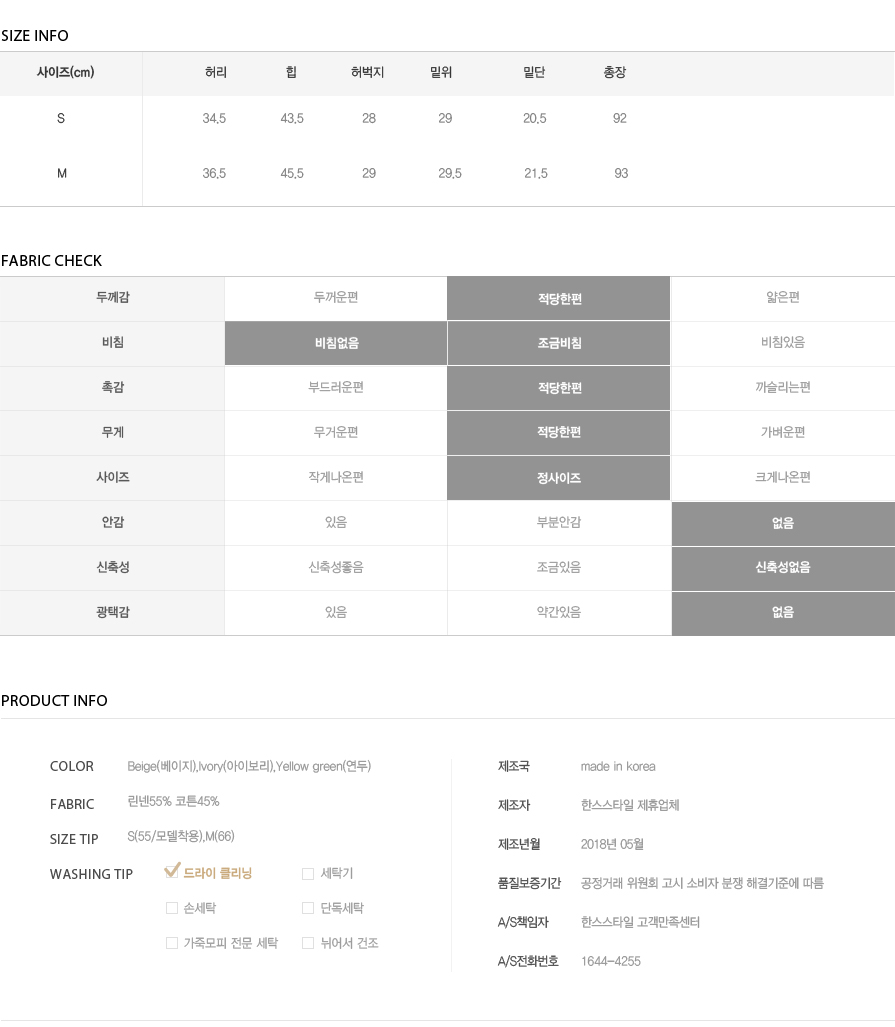Screen dimensions: 895x1027
Task: Click the highlighted 조금비침 cell
Action: point(559,343)
